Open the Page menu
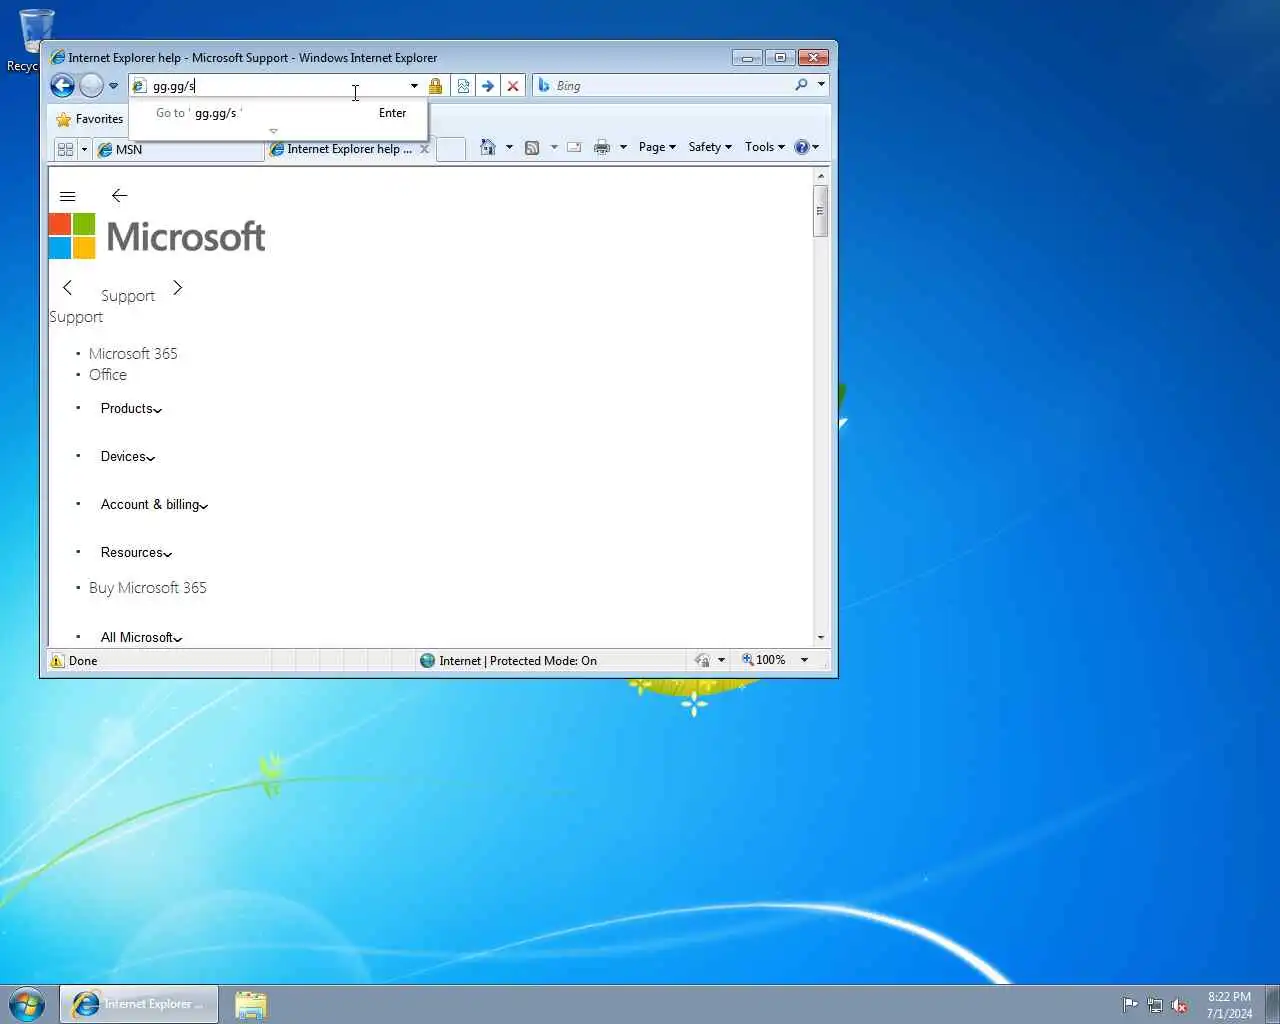The width and height of the screenshot is (1280, 1024). (657, 147)
